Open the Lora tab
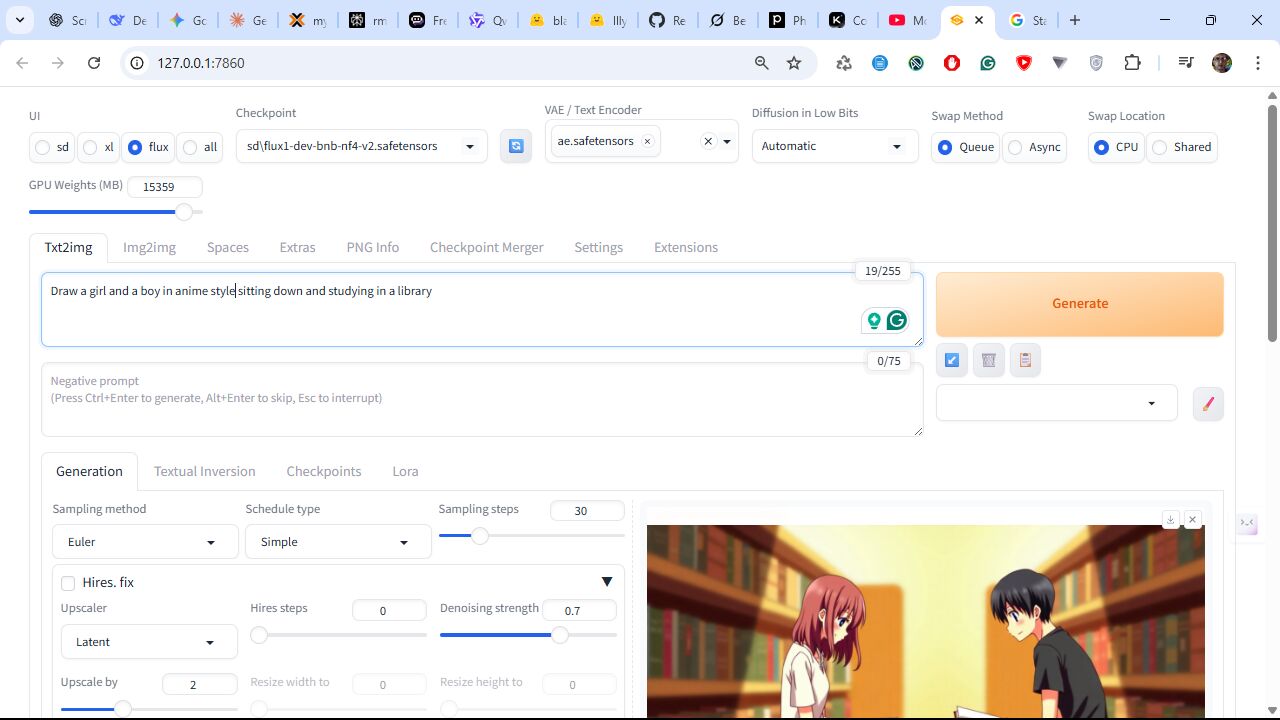 coord(405,471)
